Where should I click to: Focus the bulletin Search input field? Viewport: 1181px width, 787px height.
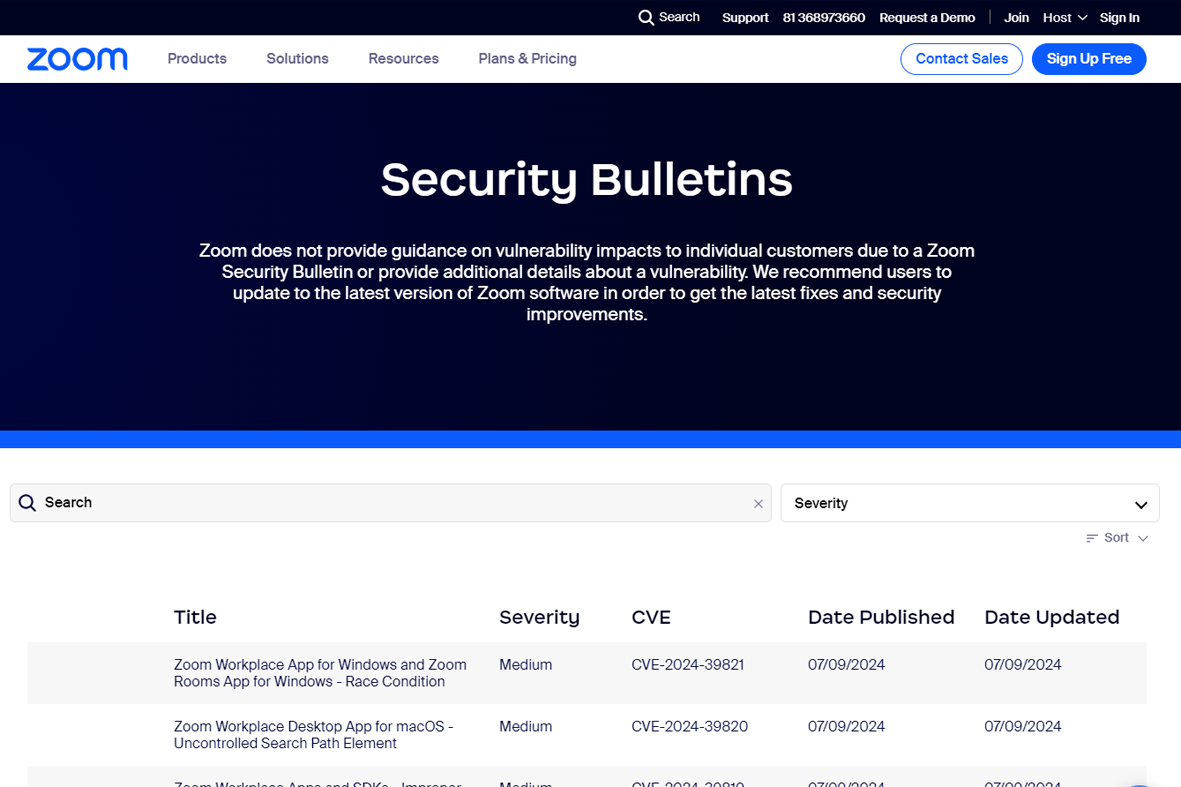(390, 503)
